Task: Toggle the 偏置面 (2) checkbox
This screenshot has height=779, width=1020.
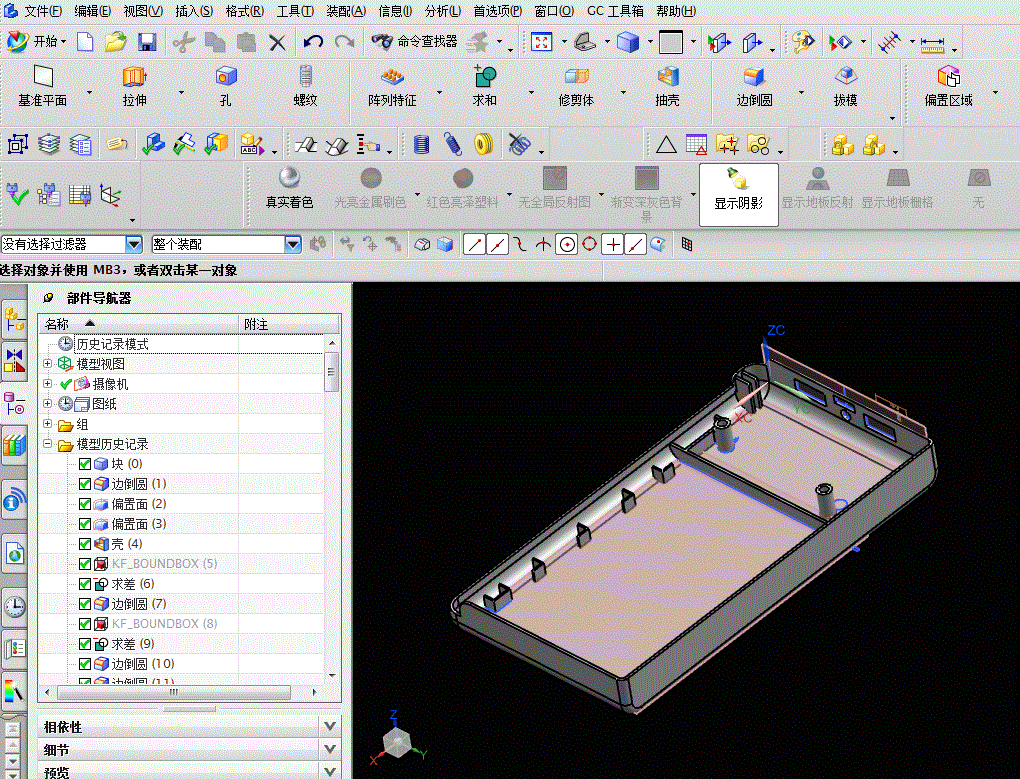Action: point(85,504)
